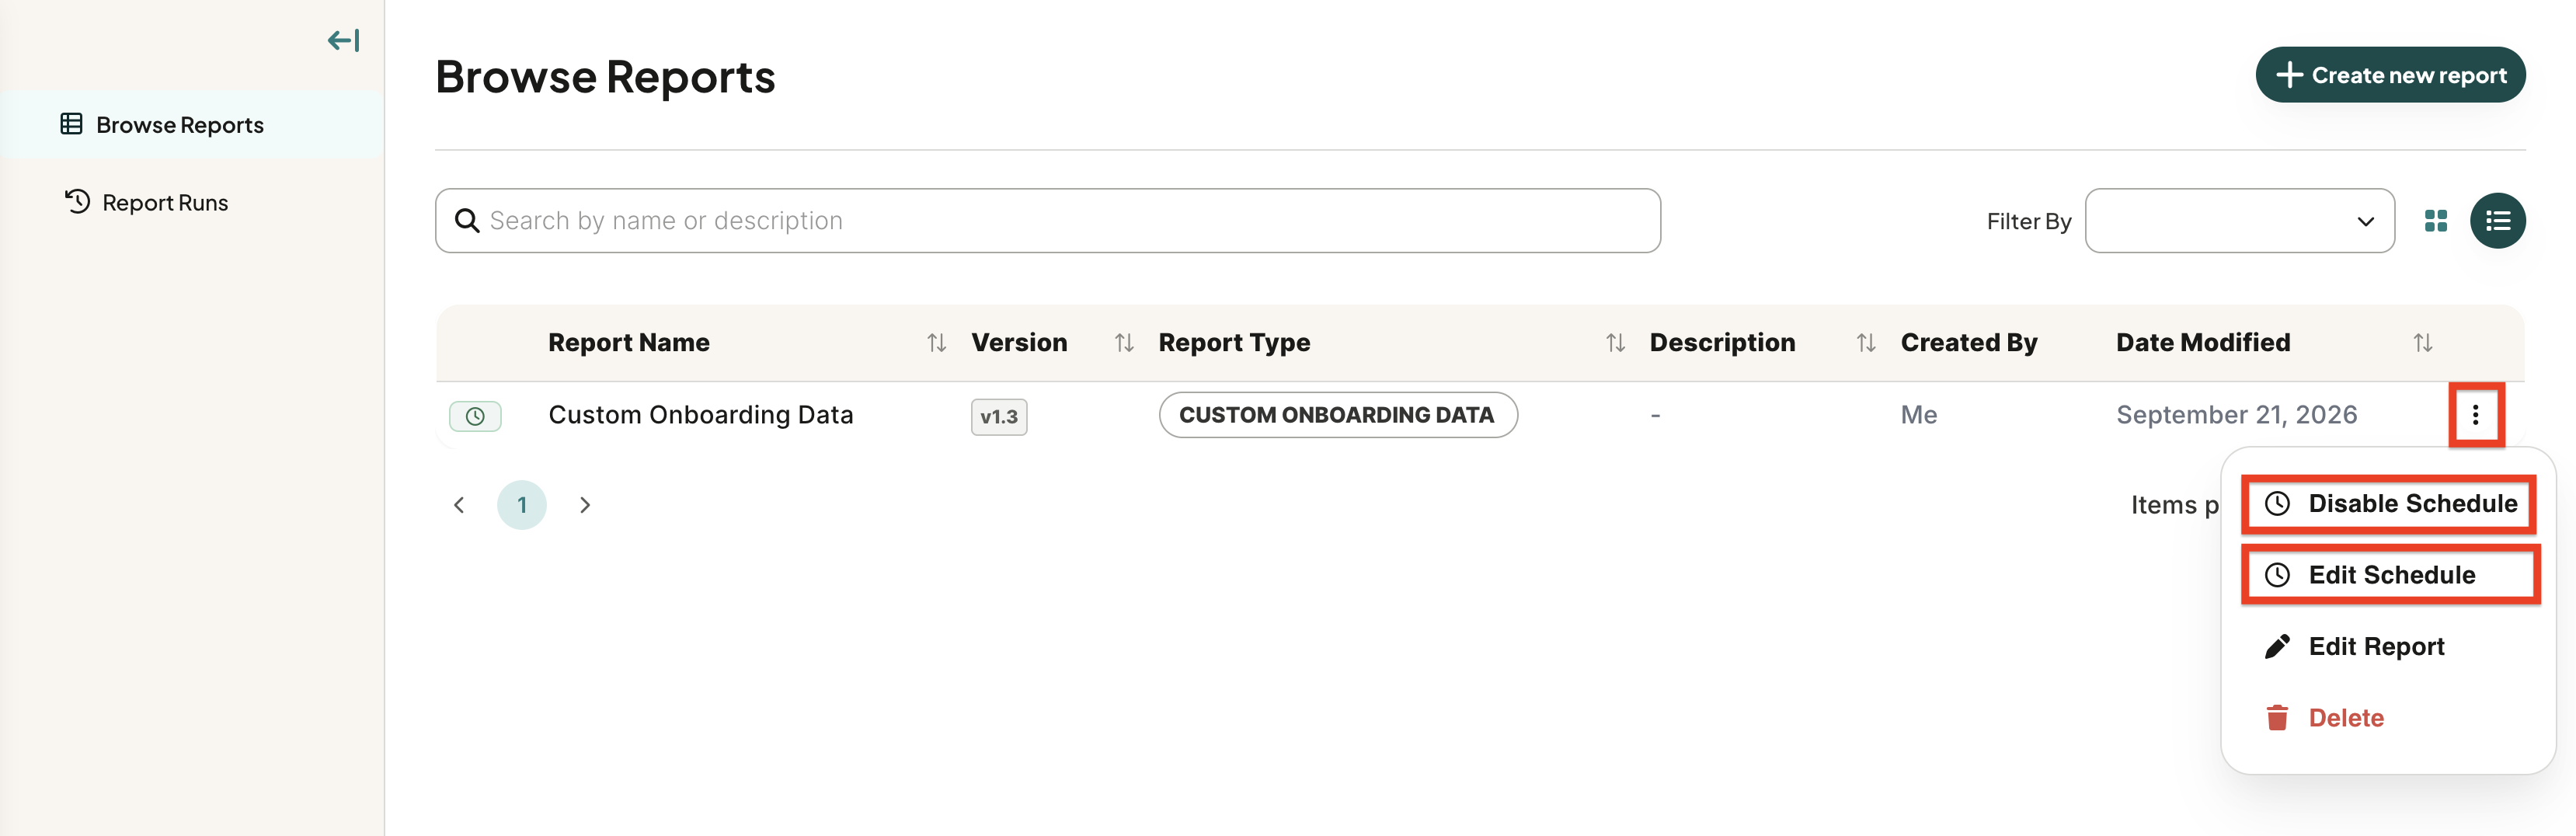Viewport: 2576px width, 836px height.
Task: Click the Report Type column header
Action: point(1234,343)
